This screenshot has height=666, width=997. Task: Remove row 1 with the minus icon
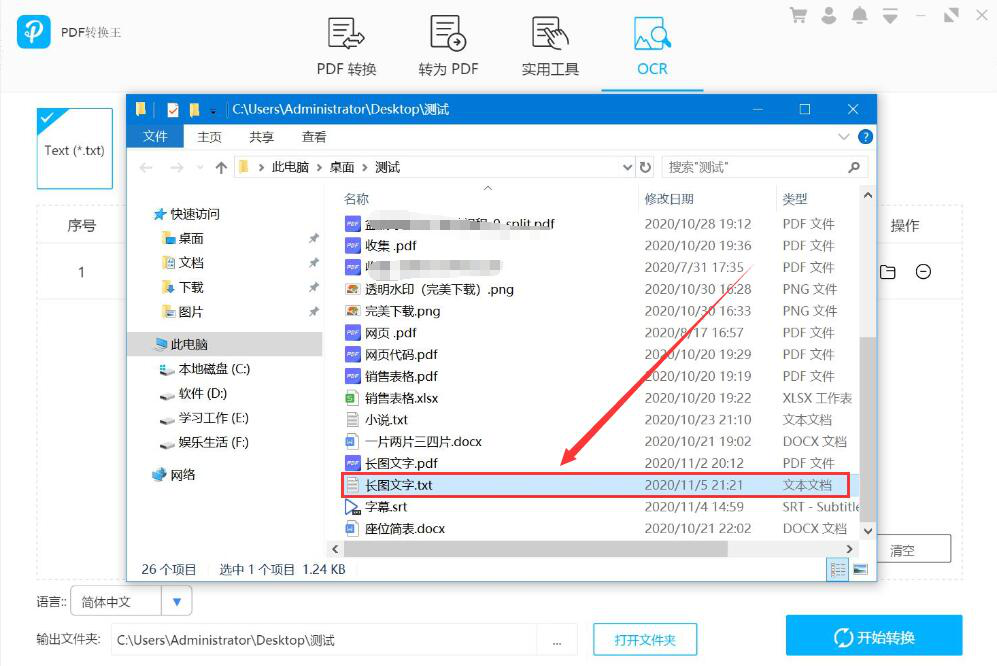[x=923, y=272]
